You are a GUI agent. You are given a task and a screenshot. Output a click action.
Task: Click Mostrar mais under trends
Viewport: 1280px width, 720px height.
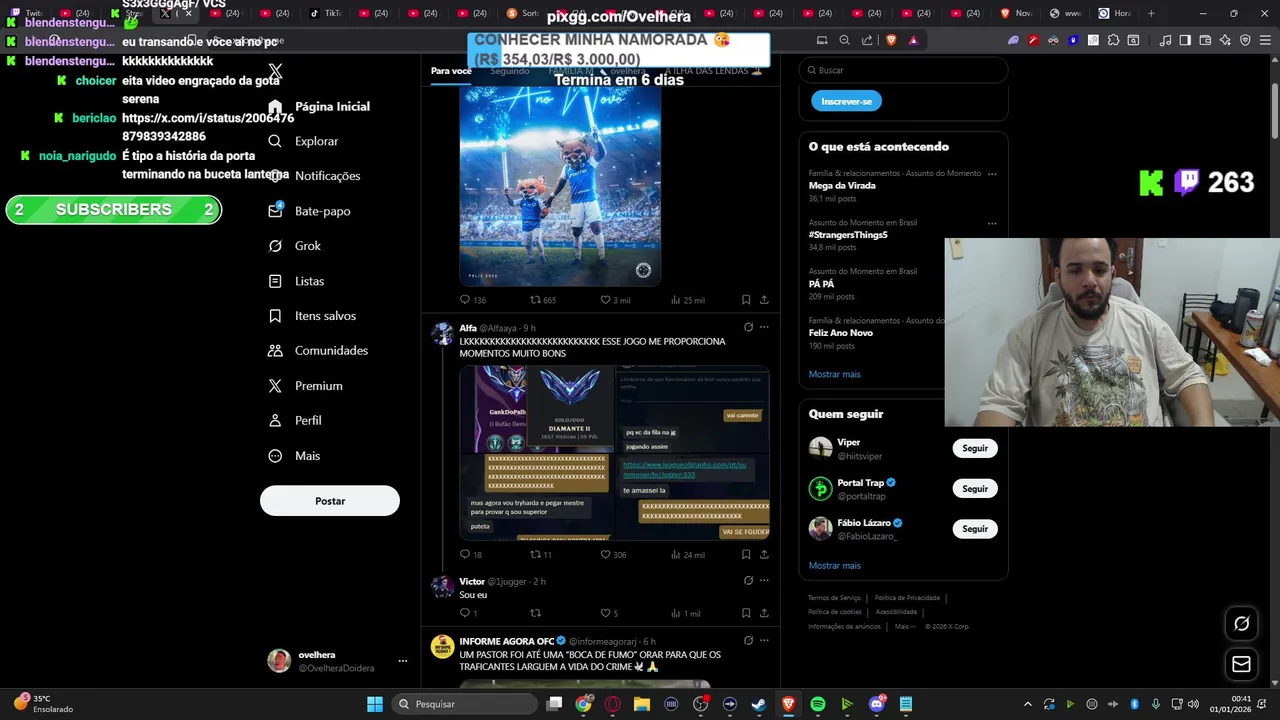(x=835, y=374)
